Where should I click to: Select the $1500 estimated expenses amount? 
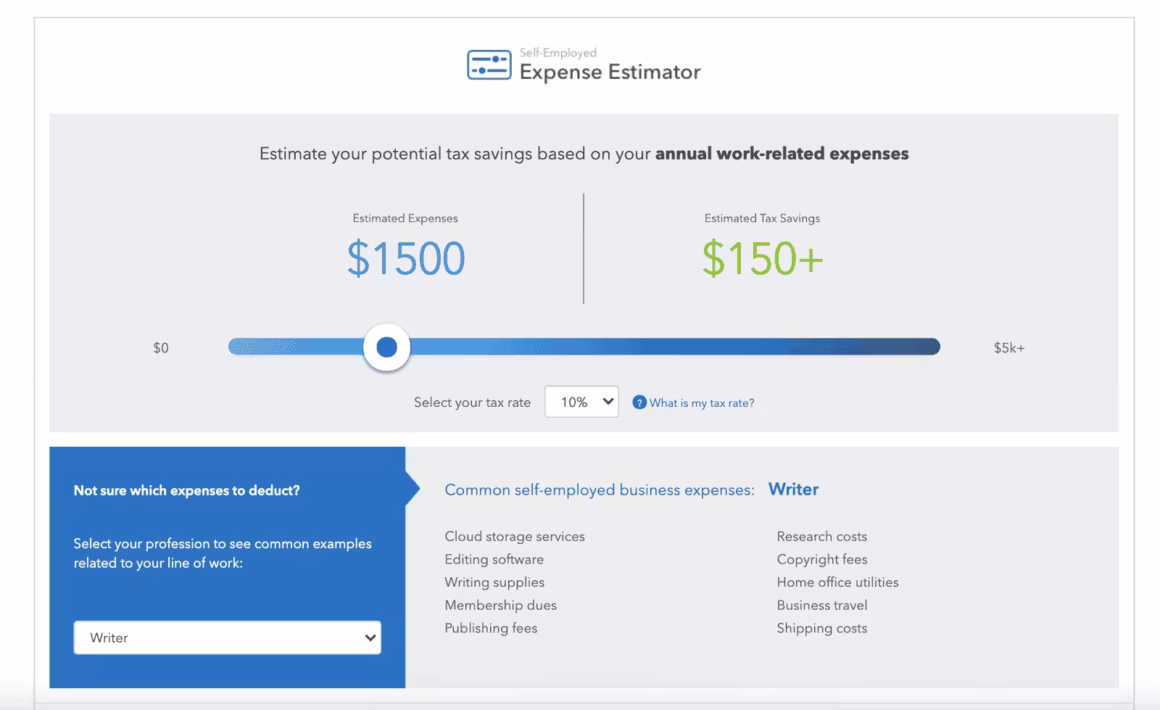(x=406, y=259)
